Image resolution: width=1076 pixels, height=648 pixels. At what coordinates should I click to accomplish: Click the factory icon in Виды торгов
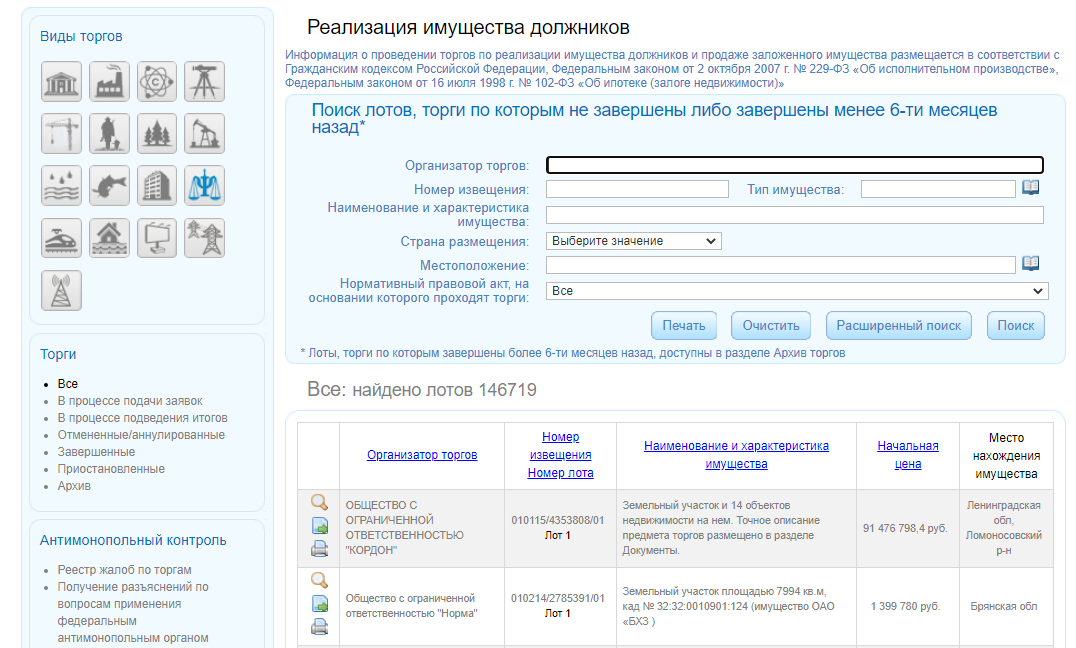(109, 81)
